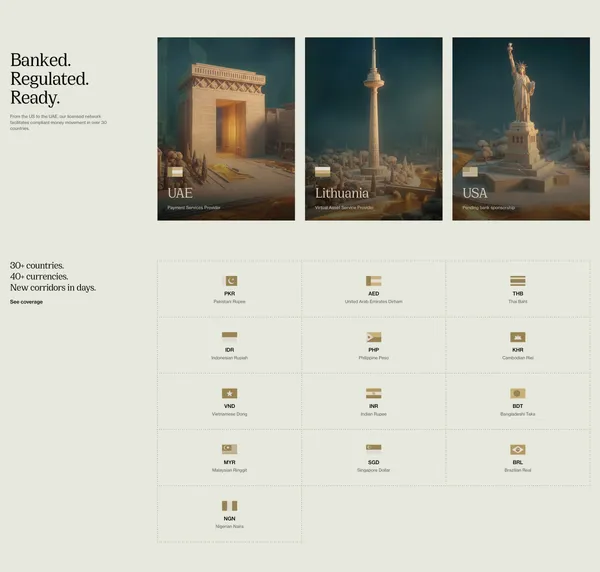This screenshot has height=572, width=600.
Task: Click the Nigerian Naira label
Action: pyautogui.click(x=230, y=527)
